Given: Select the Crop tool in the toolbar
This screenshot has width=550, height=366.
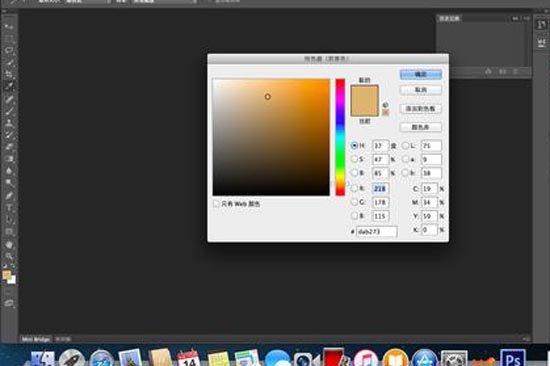Looking at the screenshot, I should pyautogui.click(x=9, y=74).
